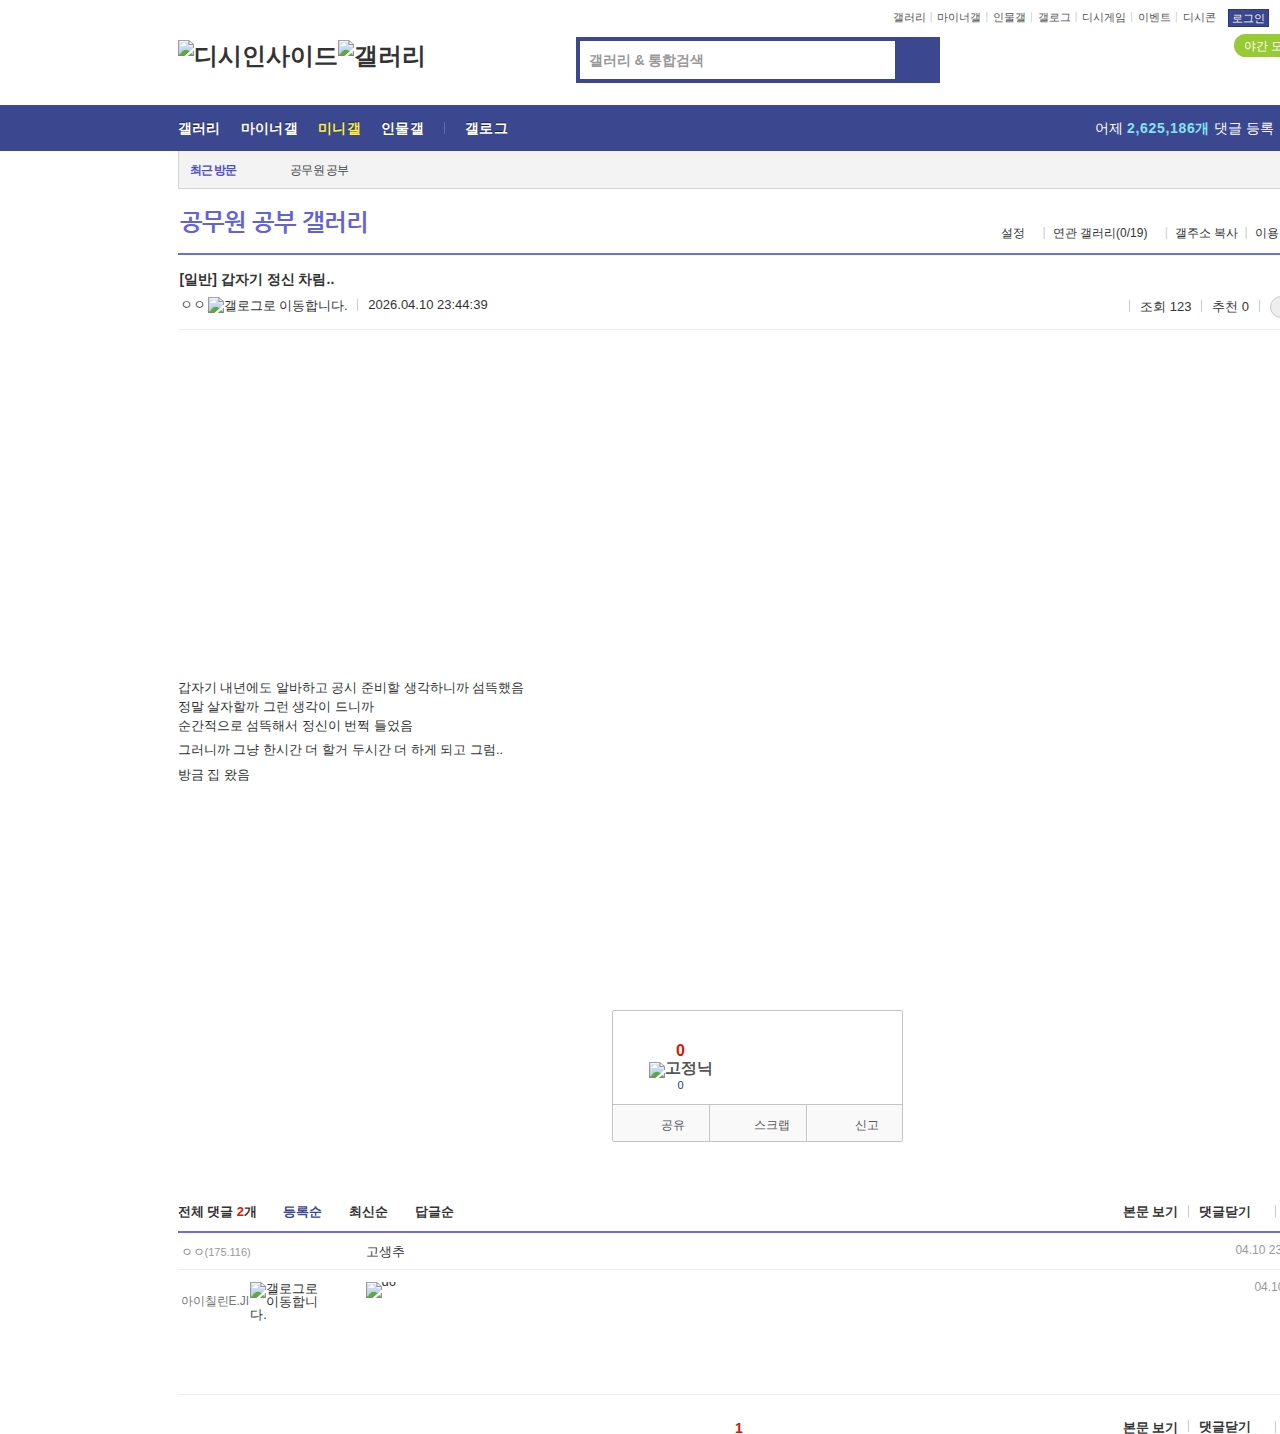The height and width of the screenshot is (1434, 1280).
Task: Click the 고정닉 recommend icon
Action: [680, 1069]
